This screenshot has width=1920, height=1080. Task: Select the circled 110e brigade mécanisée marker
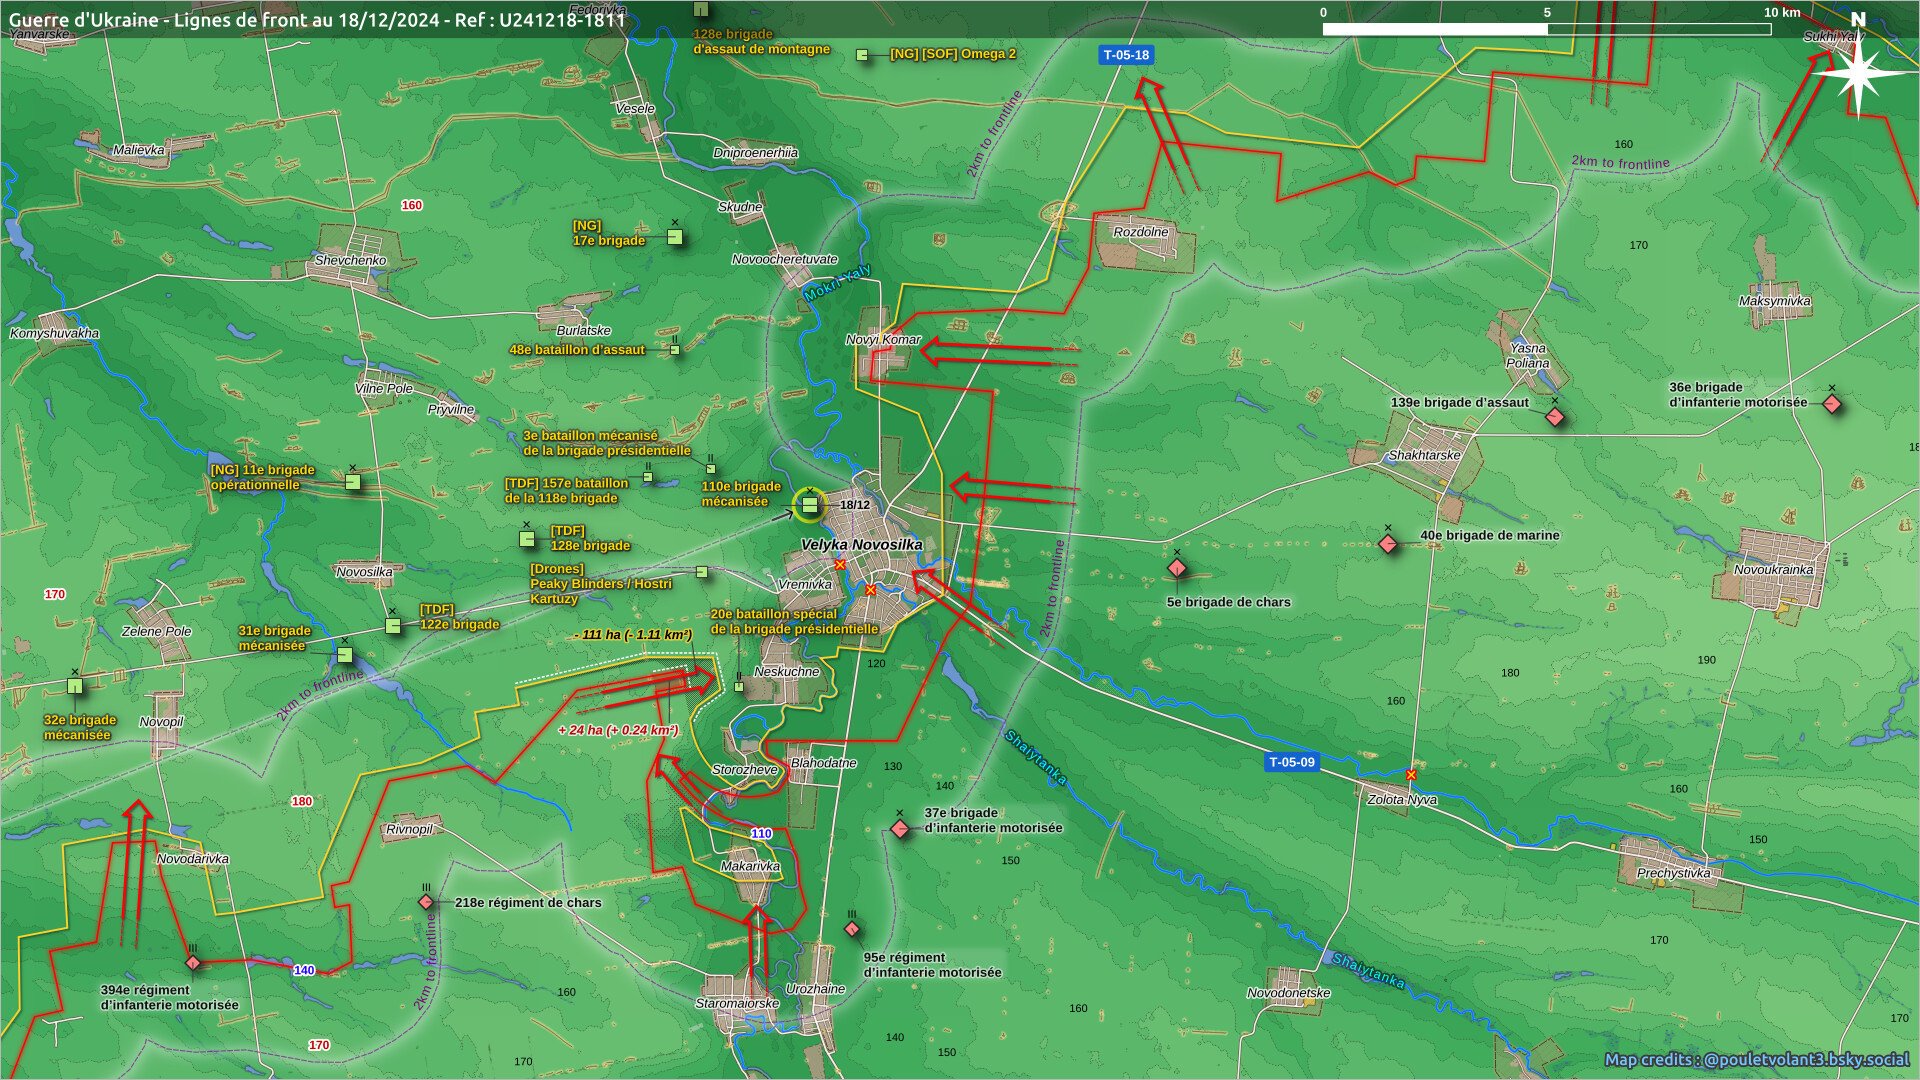click(x=809, y=505)
